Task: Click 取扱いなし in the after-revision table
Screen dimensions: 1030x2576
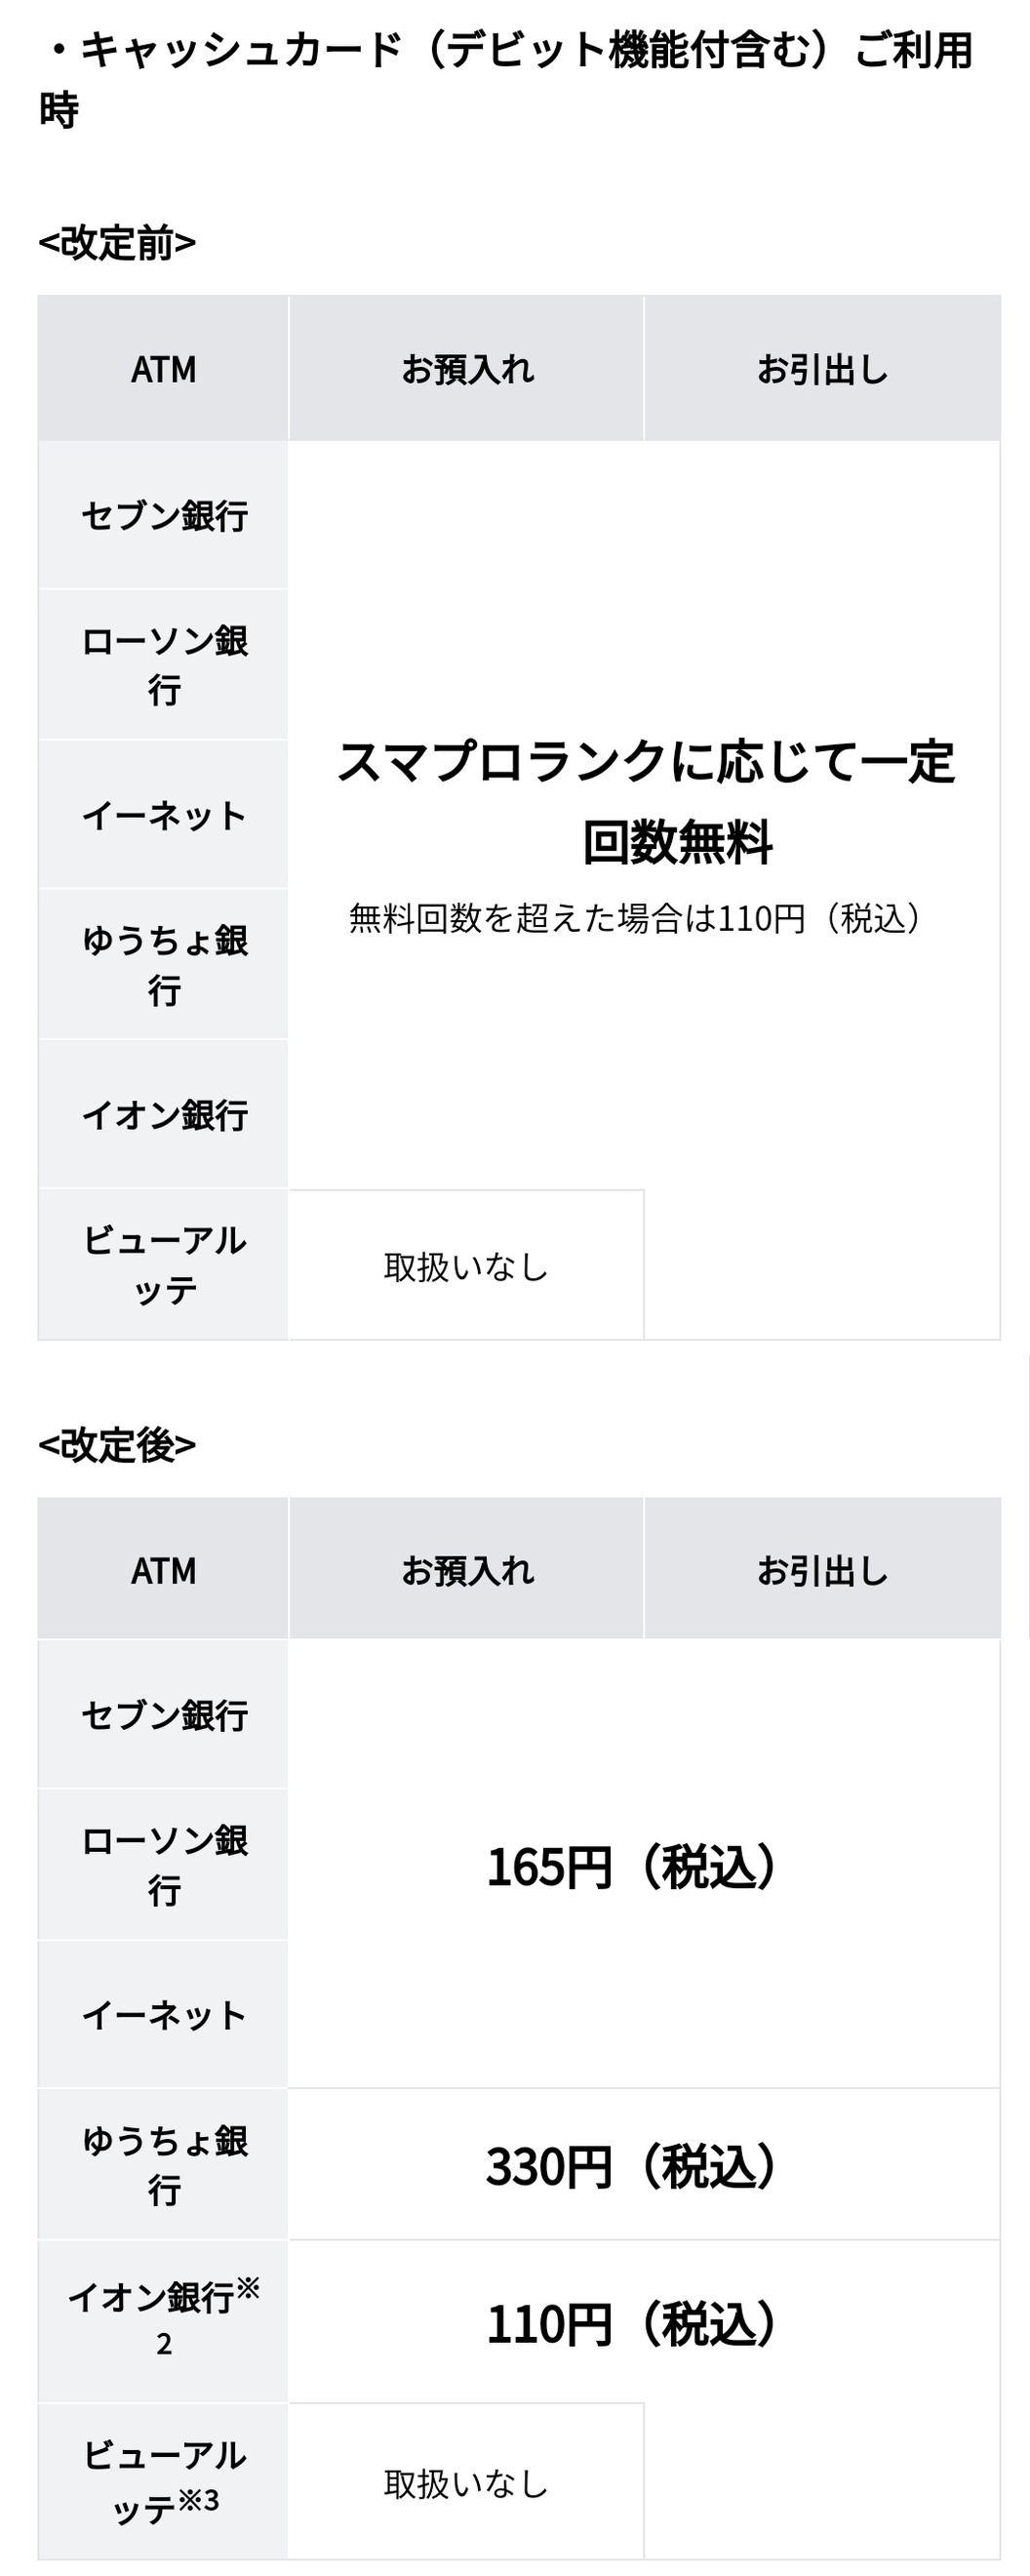Action: tap(467, 2484)
